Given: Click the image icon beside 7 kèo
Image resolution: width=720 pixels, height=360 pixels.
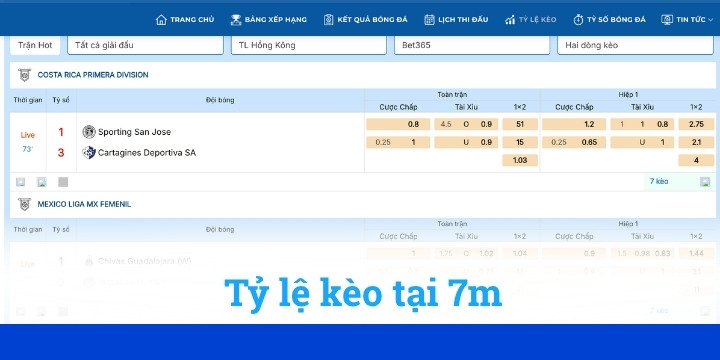Looking at the screenshot, I should [705, 182].
